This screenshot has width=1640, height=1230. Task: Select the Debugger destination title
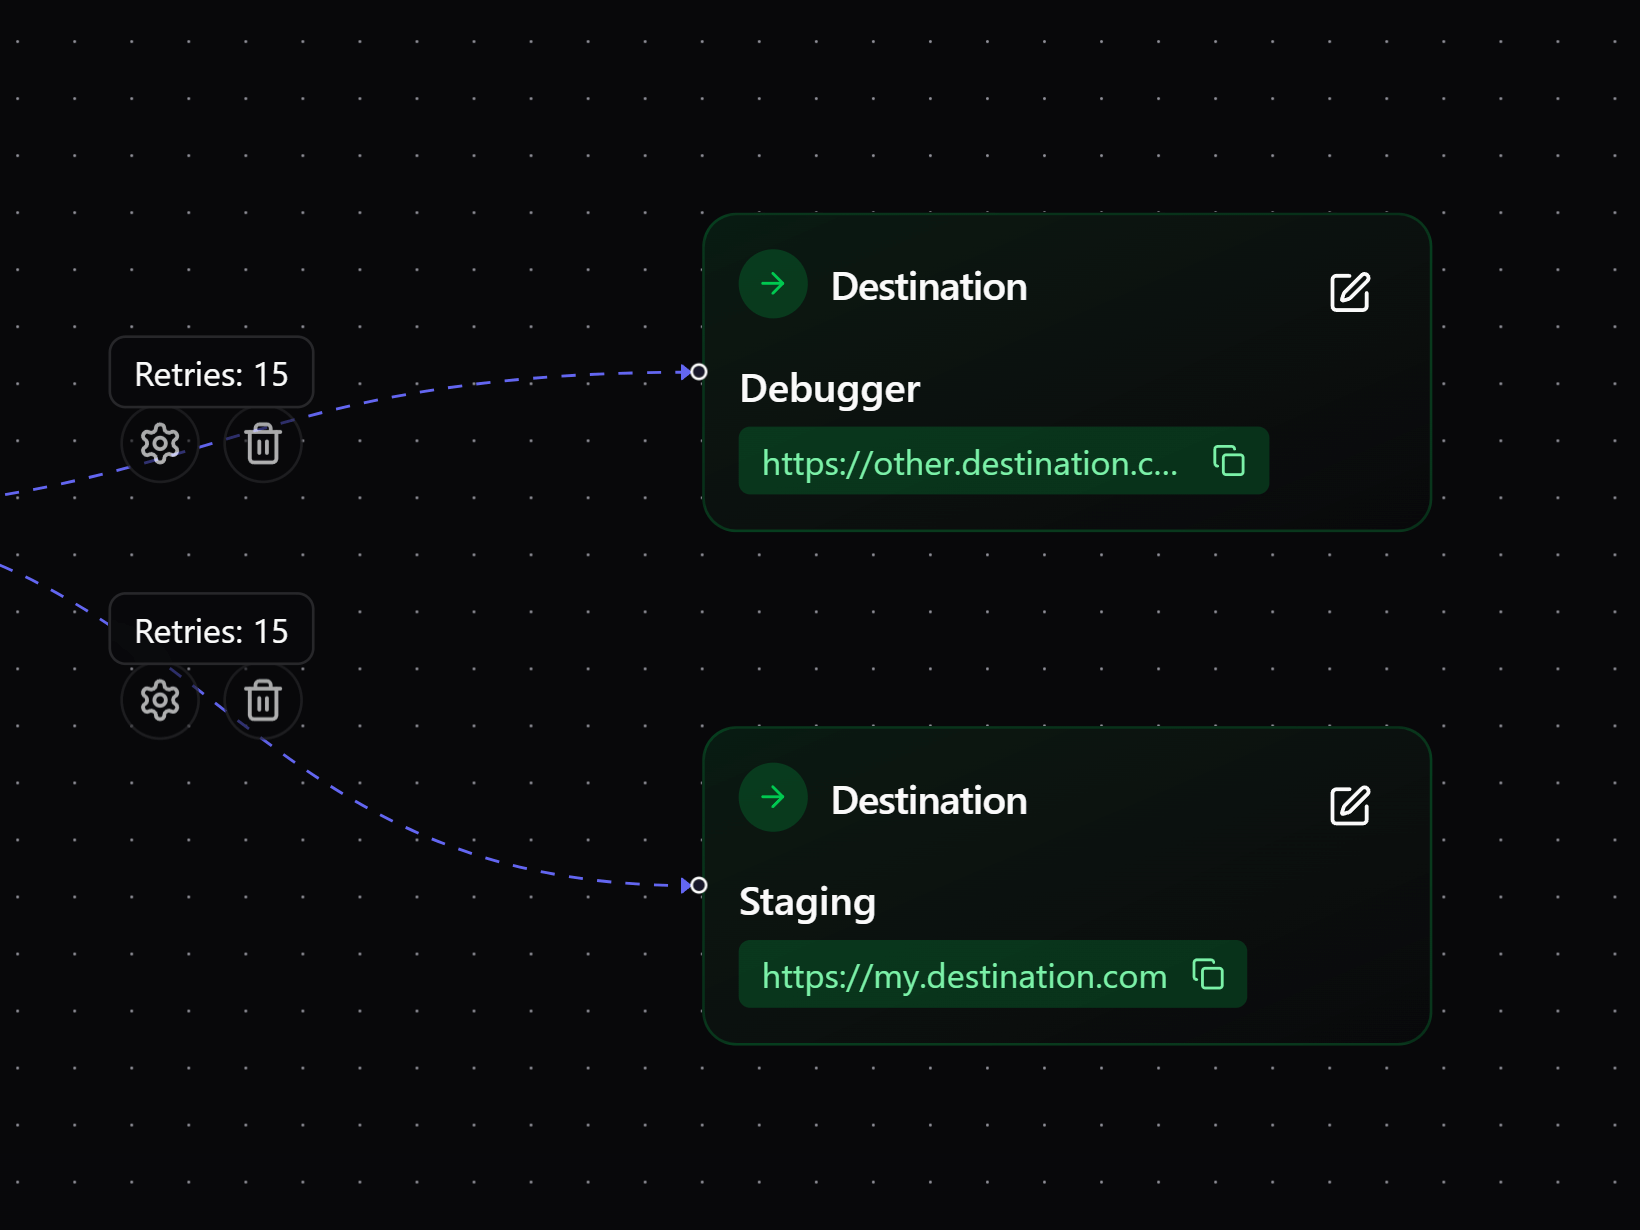coord(829,389)
